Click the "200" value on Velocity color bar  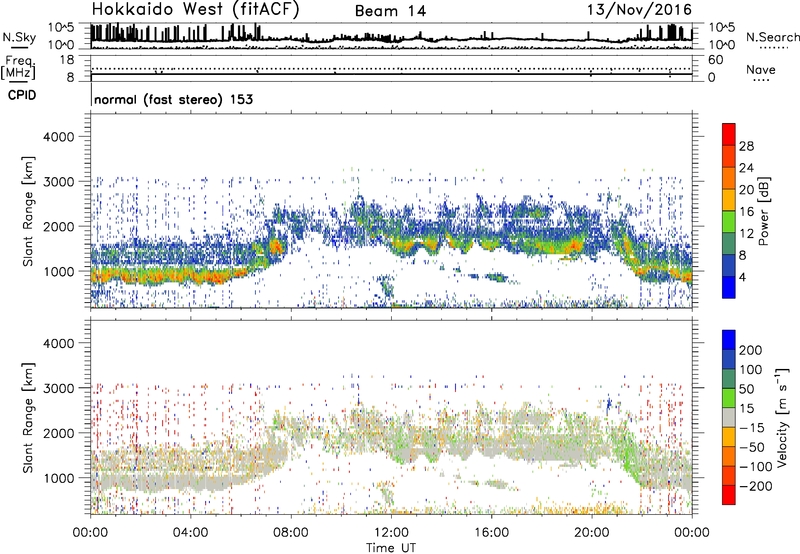point(751,350)
